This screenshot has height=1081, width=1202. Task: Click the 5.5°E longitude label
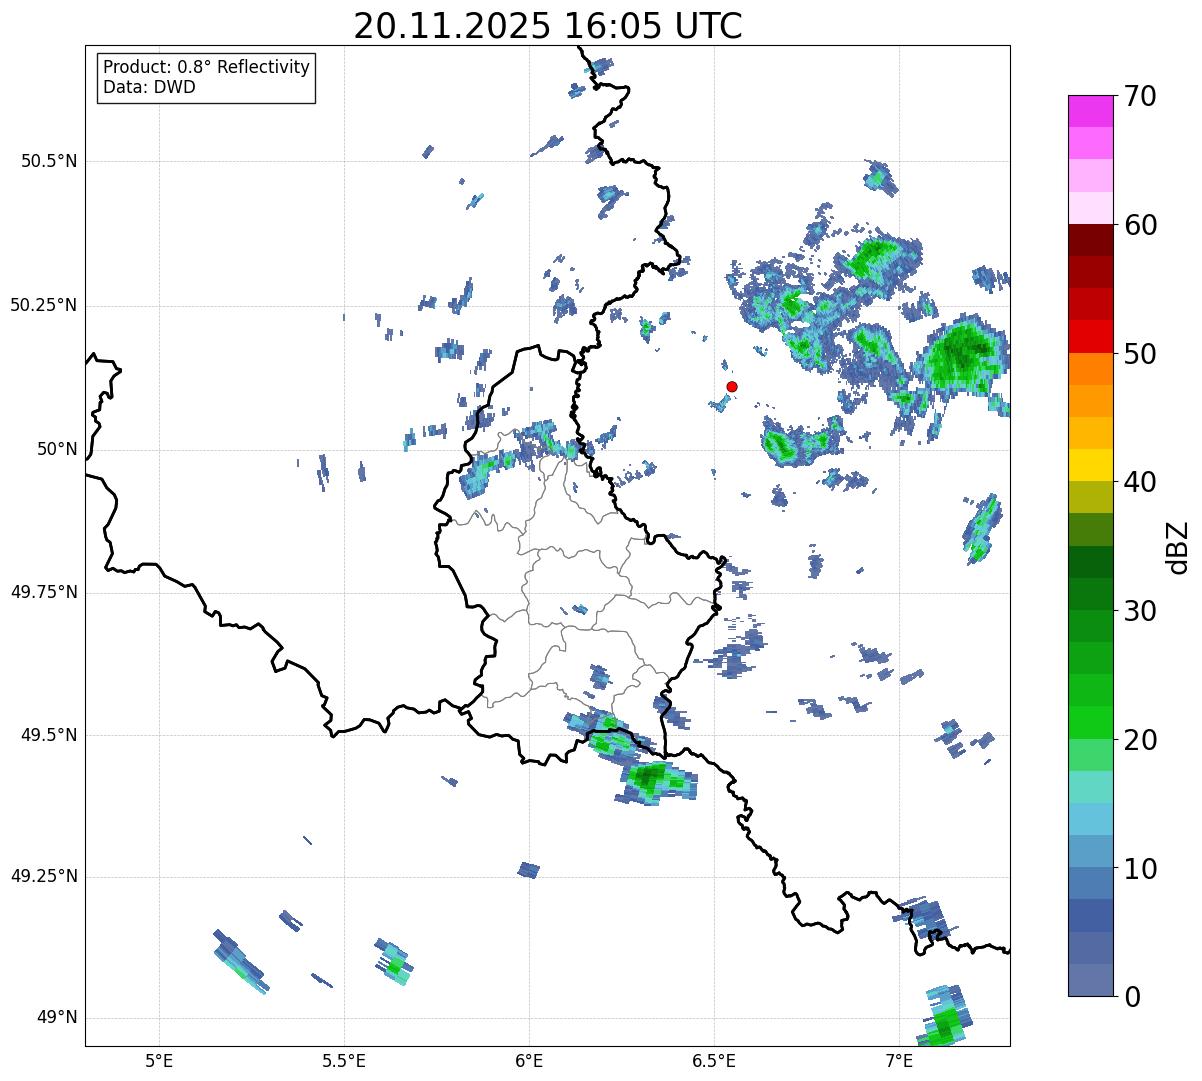click(x=344, y=1060)
